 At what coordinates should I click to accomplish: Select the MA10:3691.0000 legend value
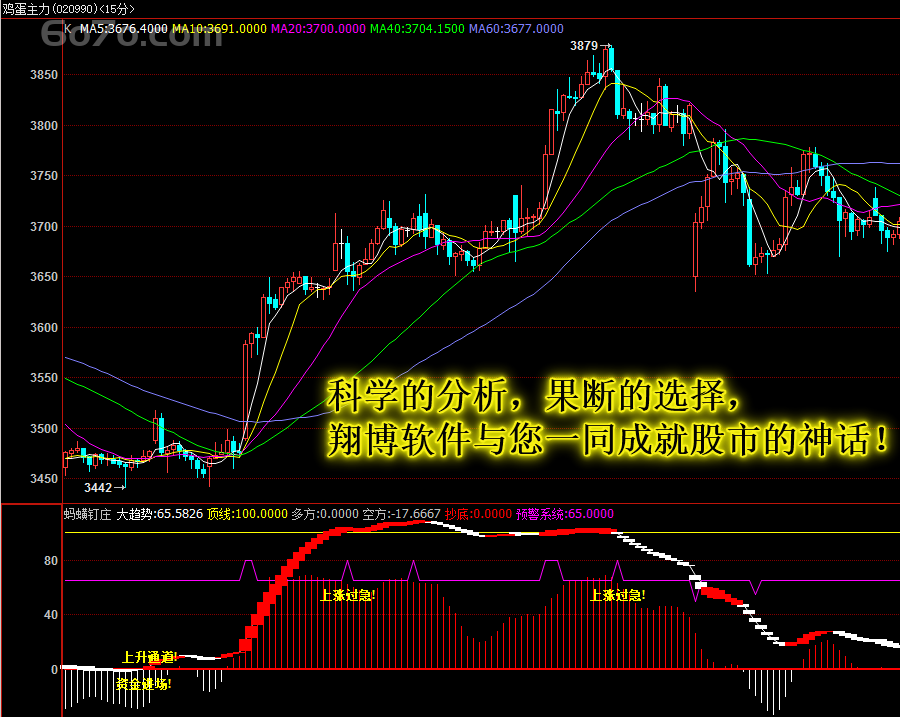tap(219, 29)
